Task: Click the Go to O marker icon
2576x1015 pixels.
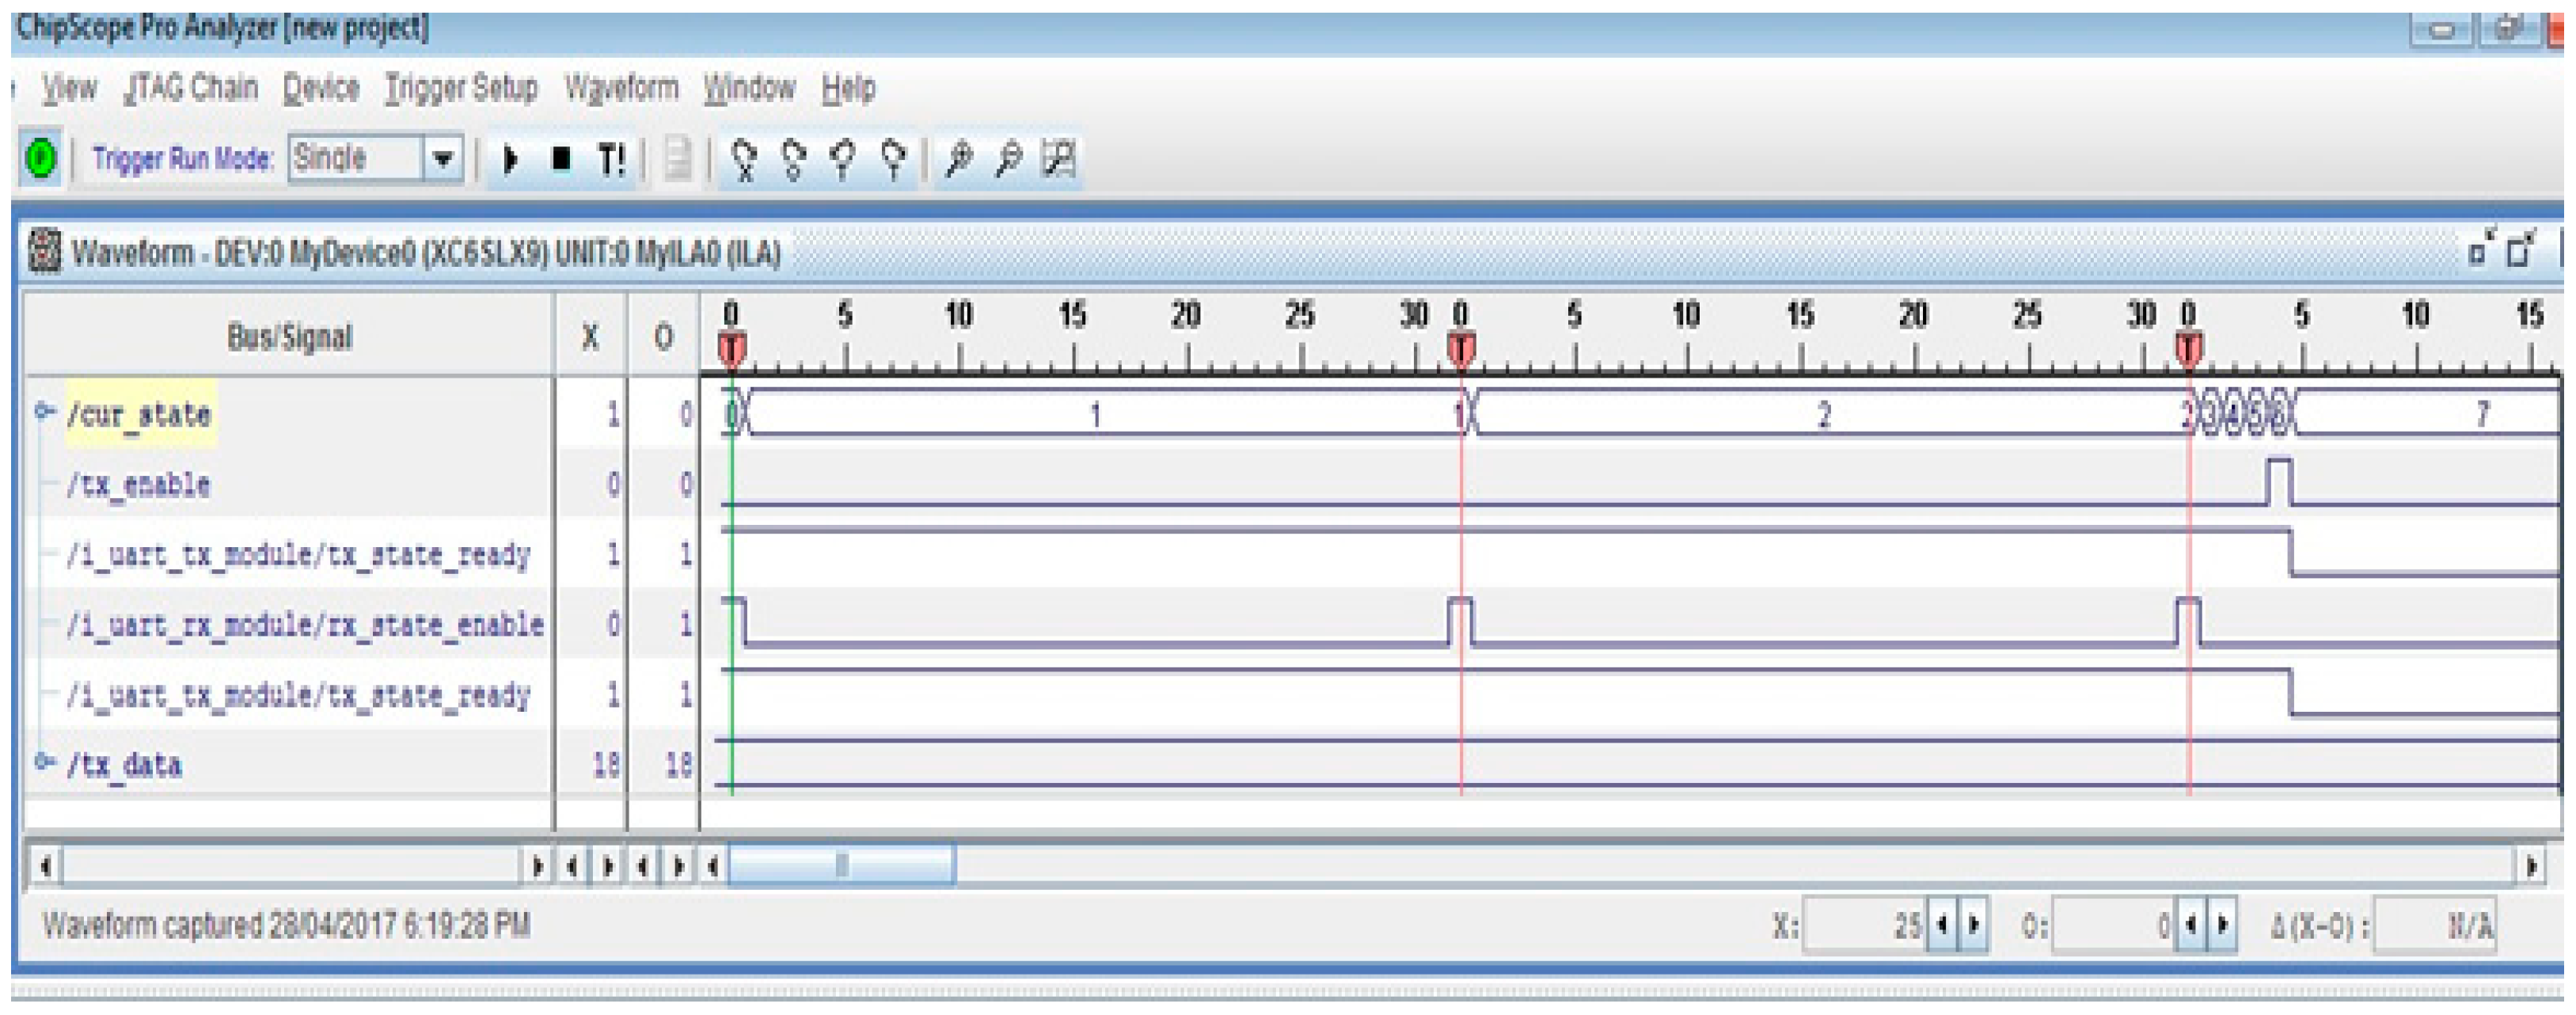Action: 794,160
